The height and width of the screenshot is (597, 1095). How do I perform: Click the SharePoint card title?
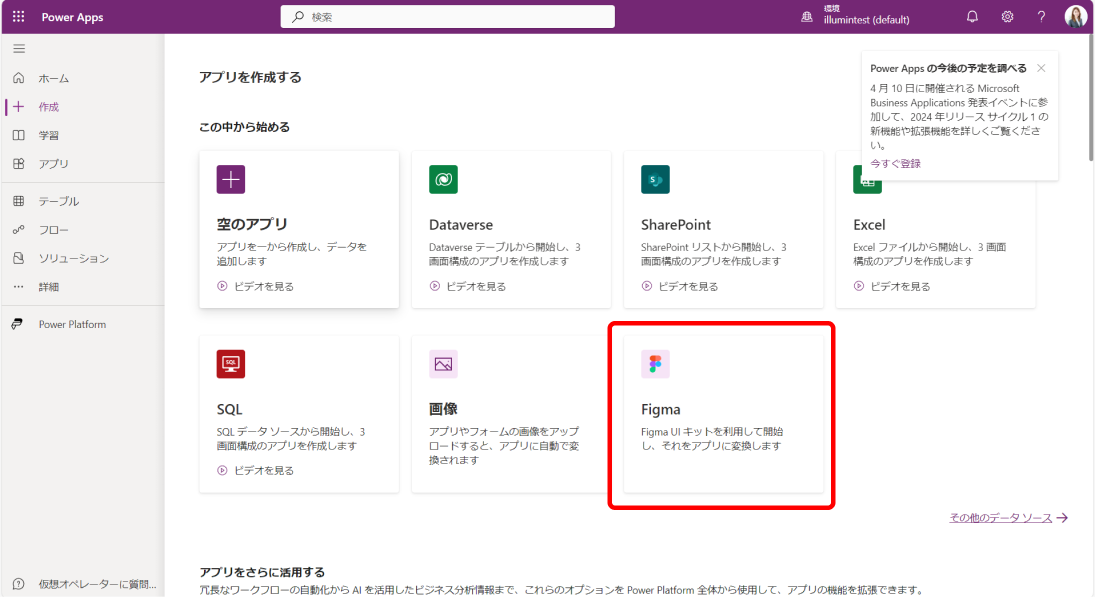(x=676, y=225)
